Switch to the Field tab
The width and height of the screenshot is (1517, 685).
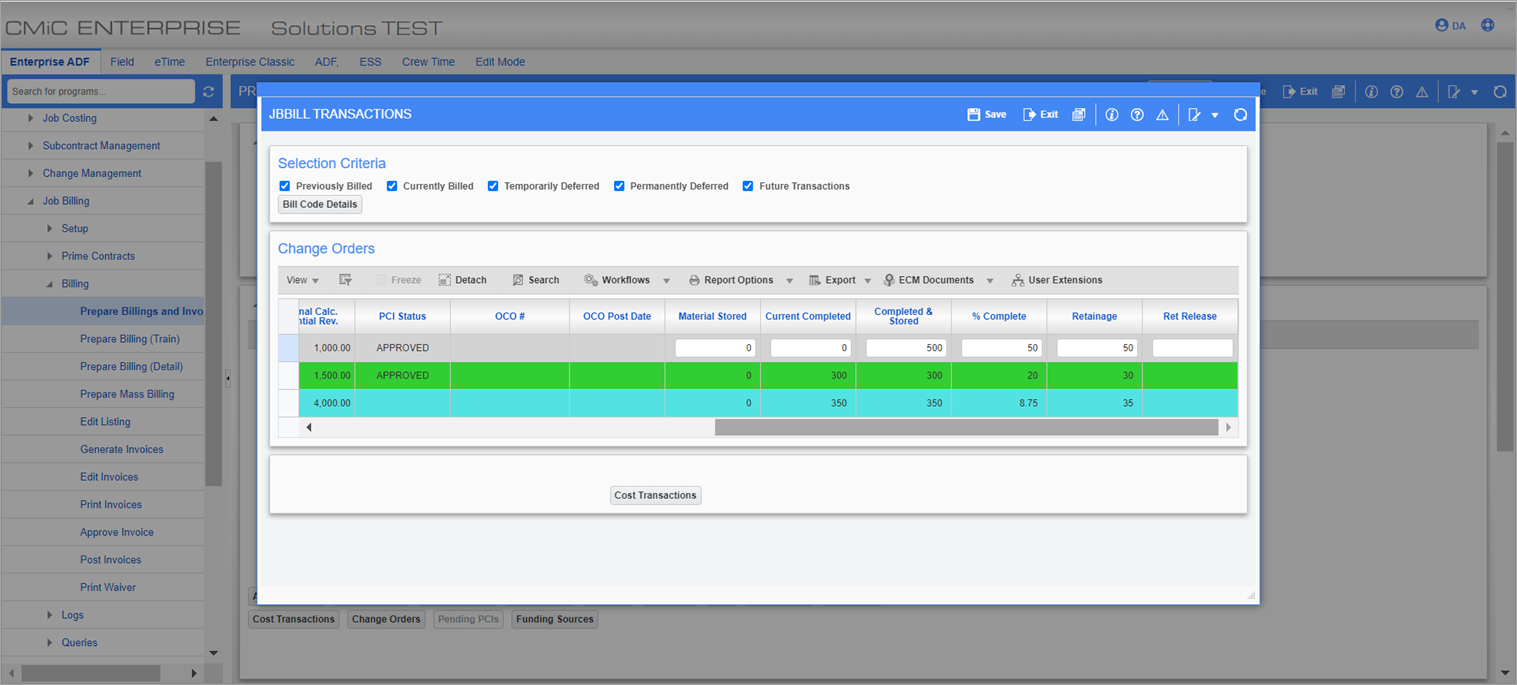(122, 62)
